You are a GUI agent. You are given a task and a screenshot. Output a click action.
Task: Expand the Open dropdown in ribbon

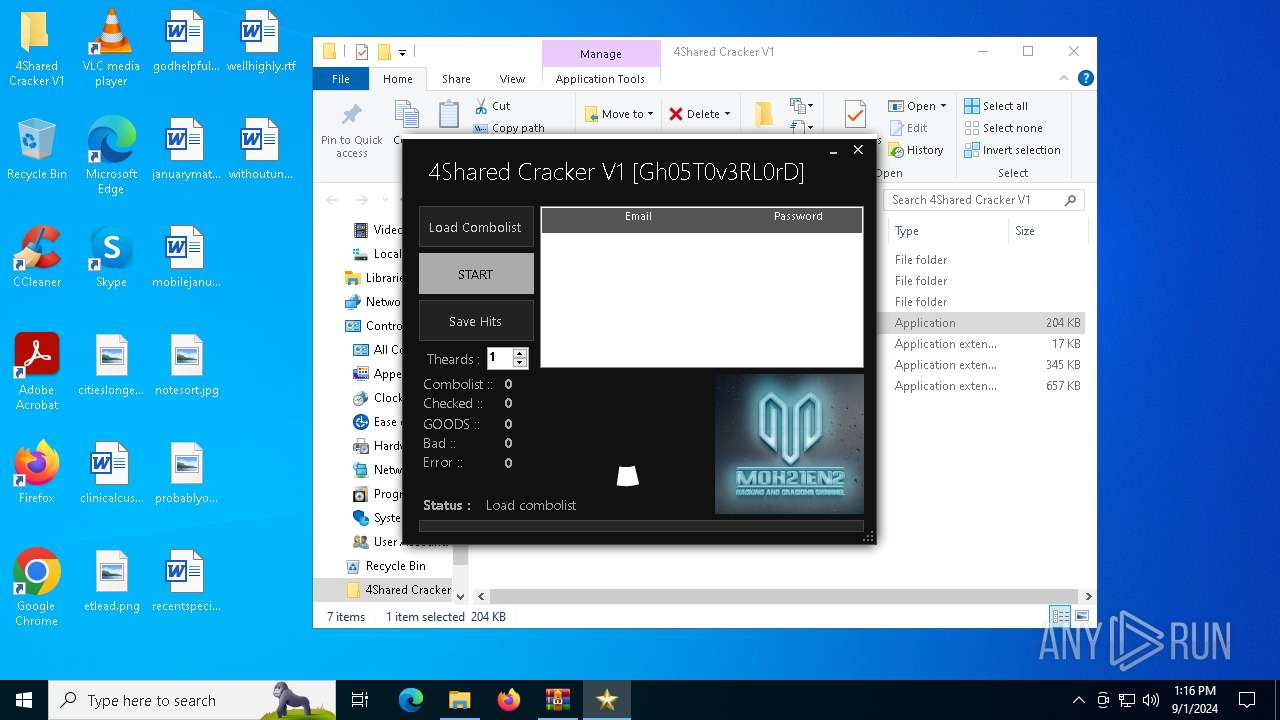(943, 106)
